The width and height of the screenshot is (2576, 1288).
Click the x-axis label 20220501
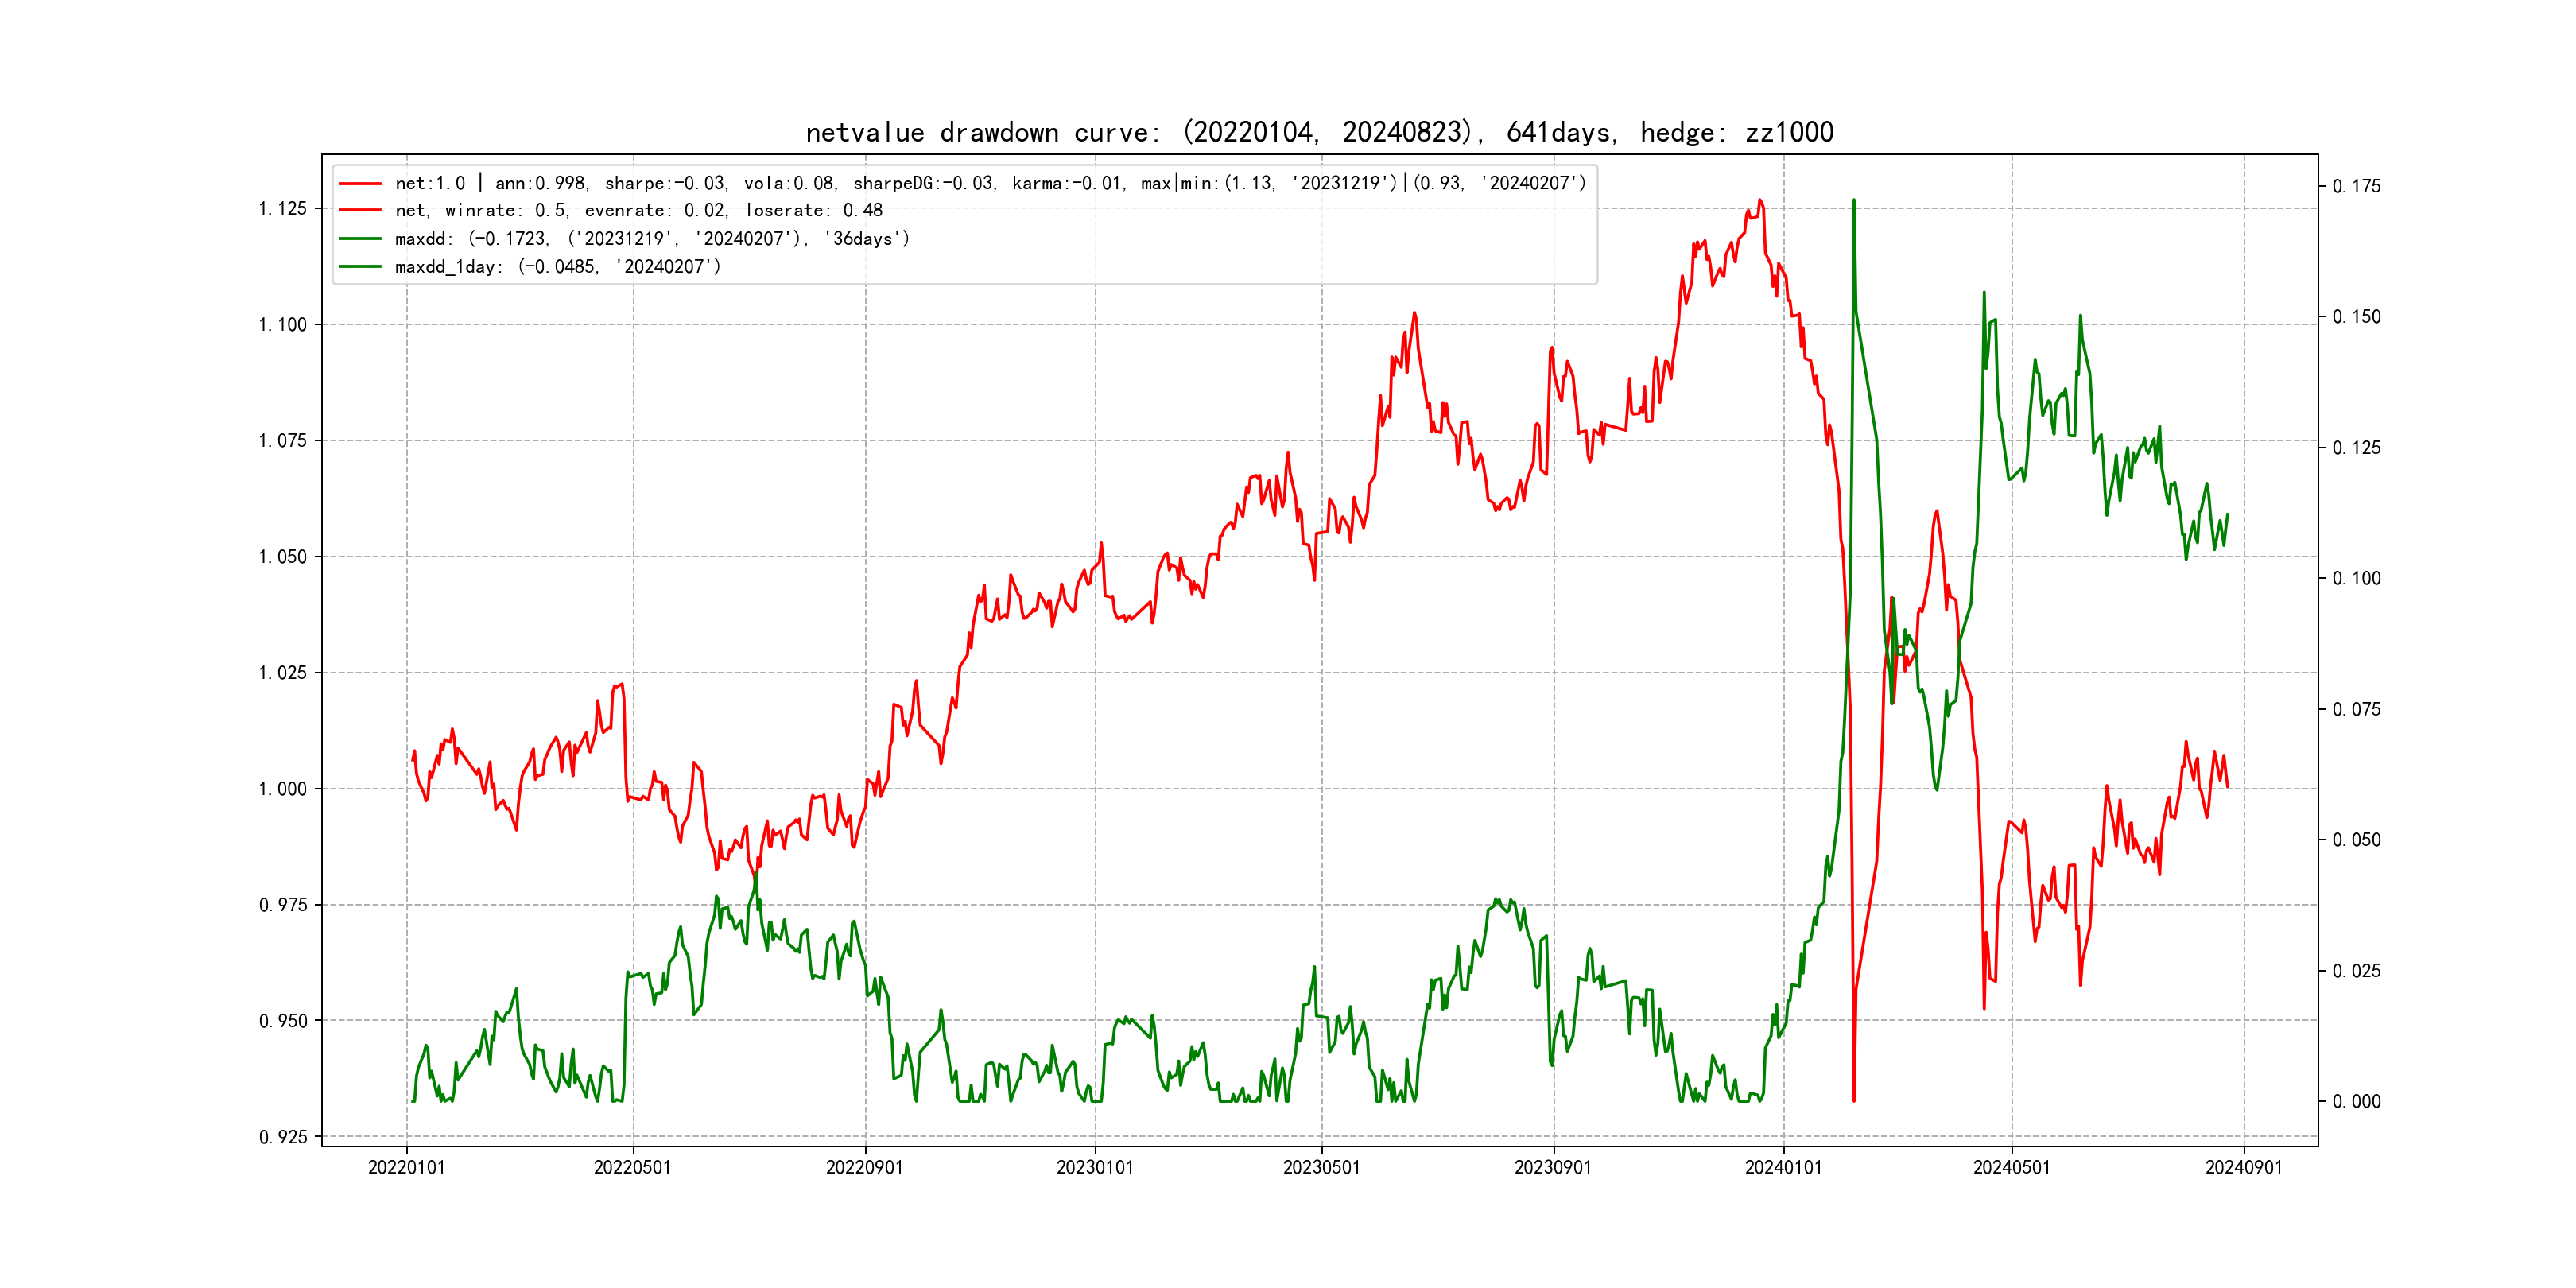(x=632, y=1167)
